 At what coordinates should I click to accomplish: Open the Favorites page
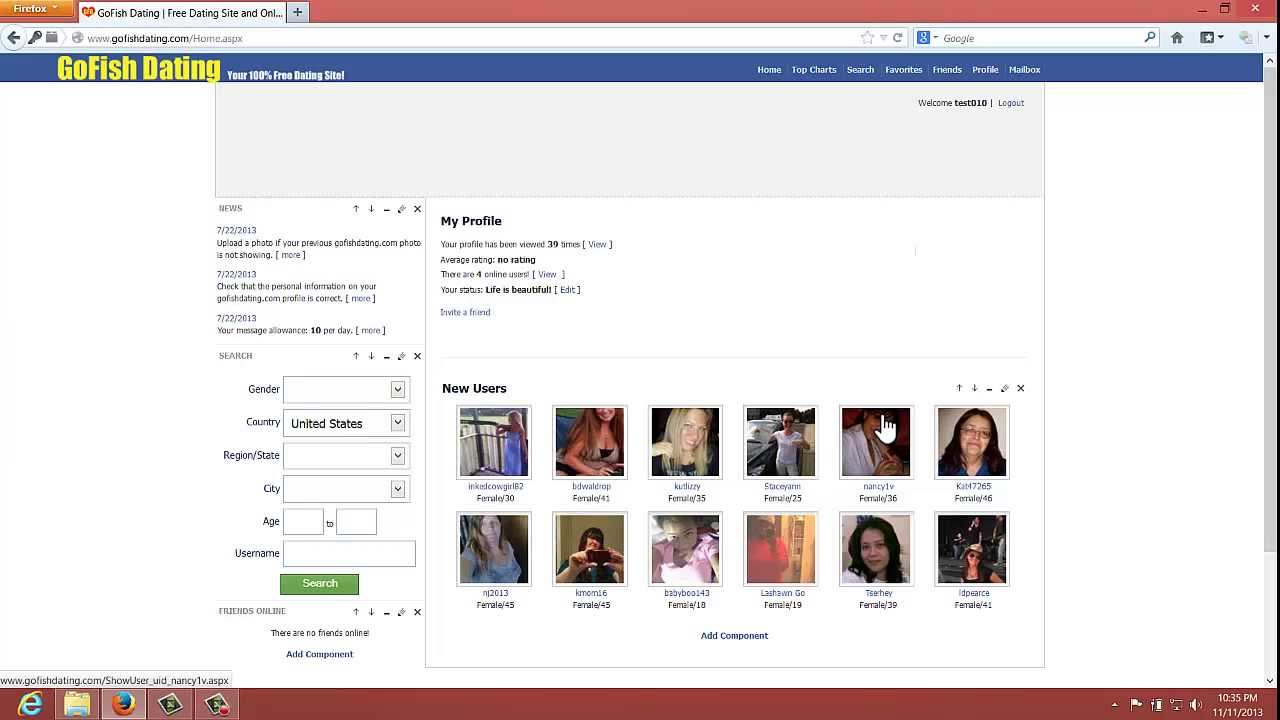pyautogui.click(x=903, y=70)
